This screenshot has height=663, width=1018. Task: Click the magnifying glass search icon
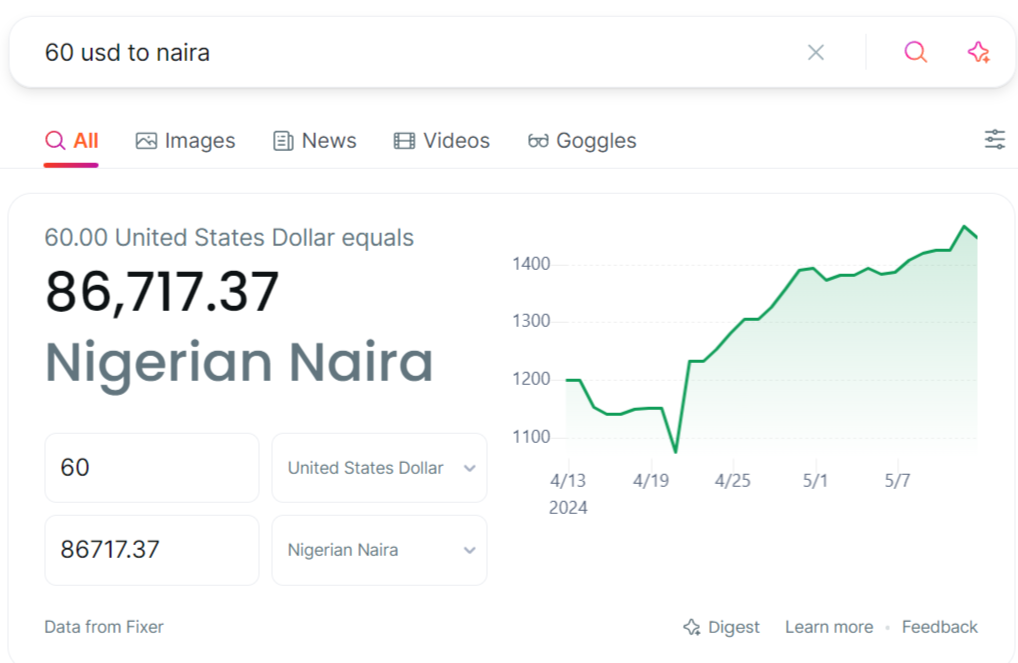[915, 52]
